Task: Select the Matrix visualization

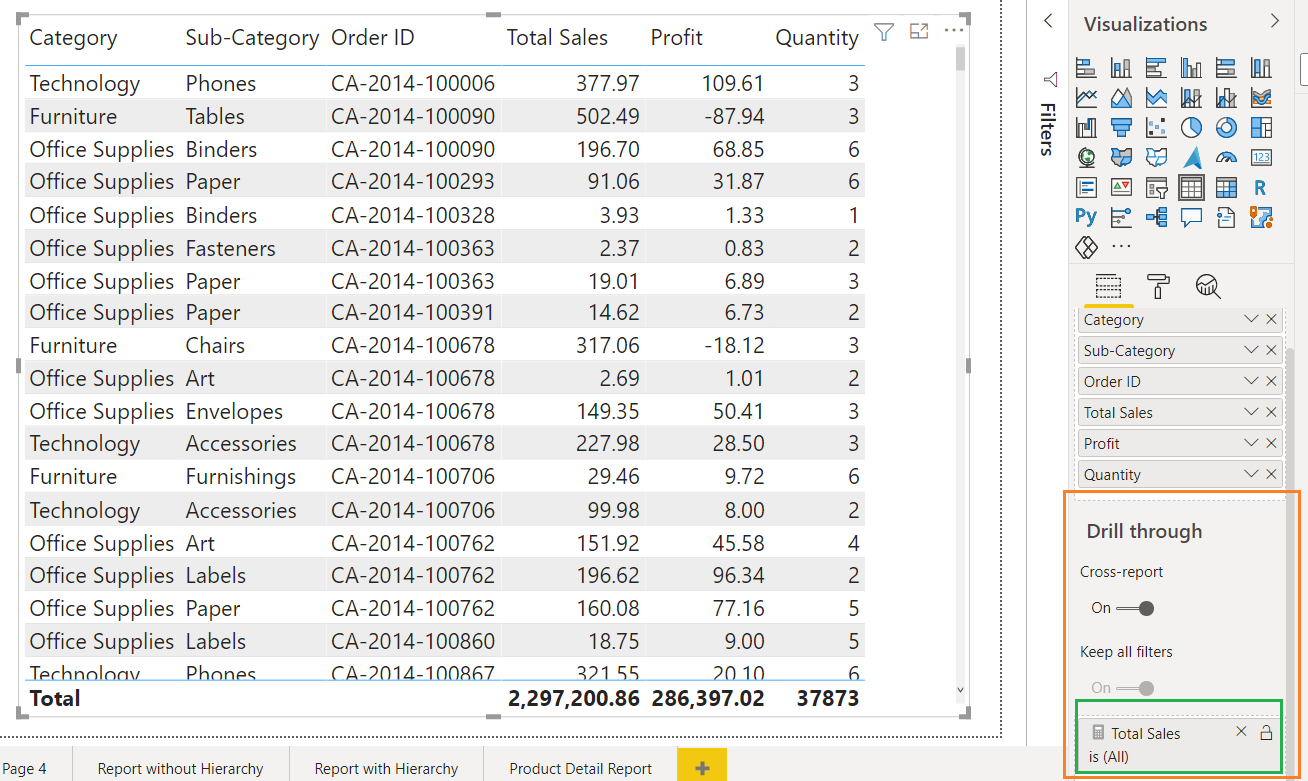Action: [1226, 188]
